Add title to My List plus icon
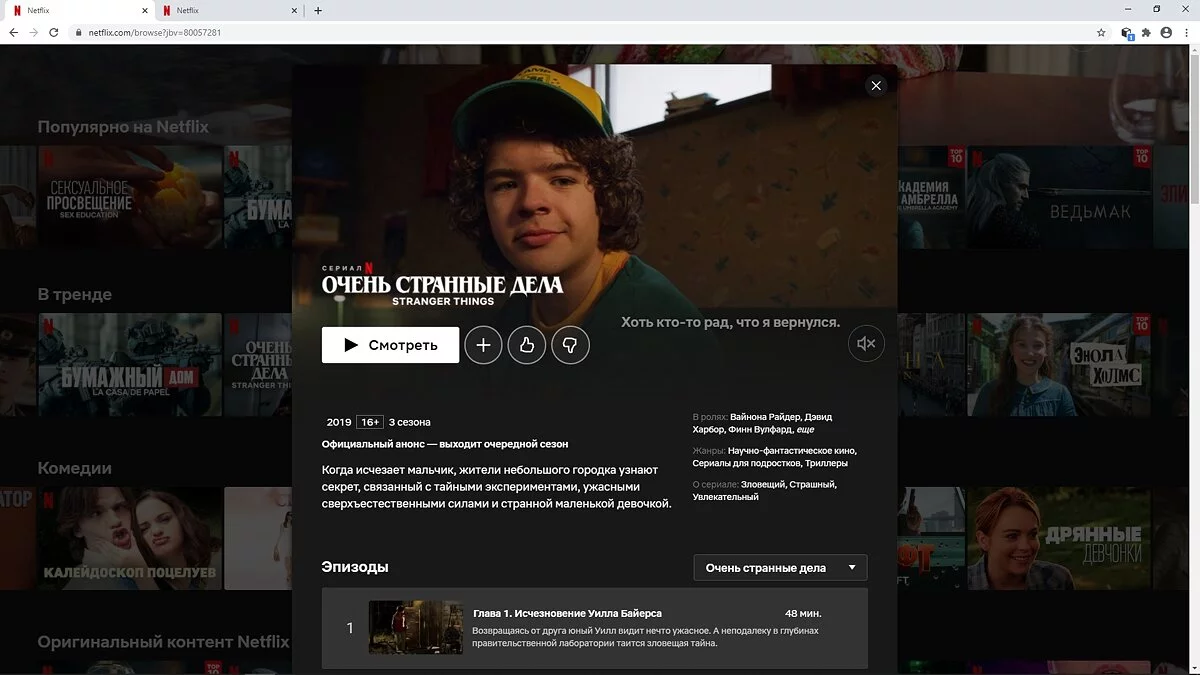 point(483,345)
